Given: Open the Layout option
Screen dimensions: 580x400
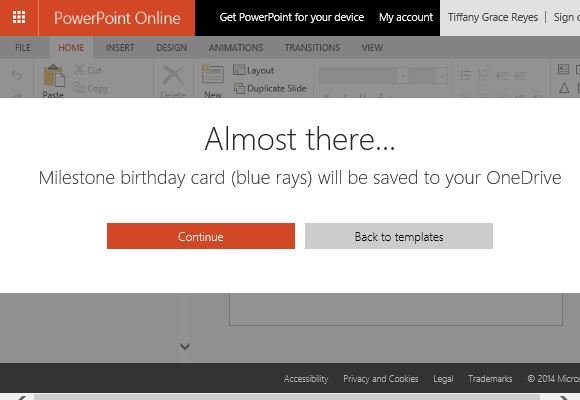Looking at the screenshot, I should (254, 70).
